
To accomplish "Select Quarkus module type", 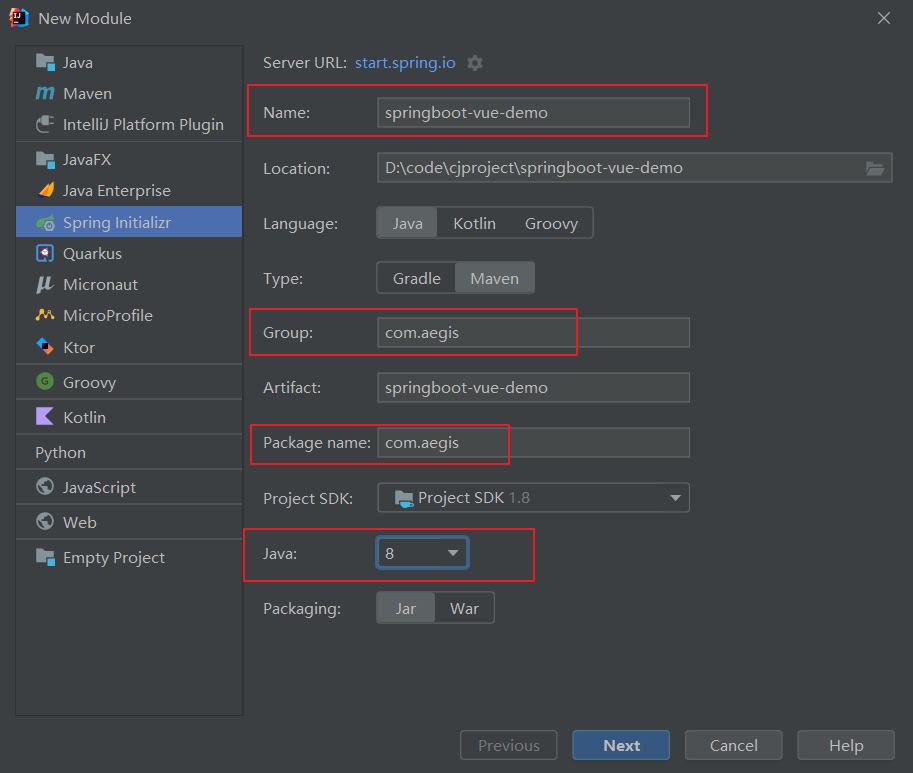I will point(129,253).
